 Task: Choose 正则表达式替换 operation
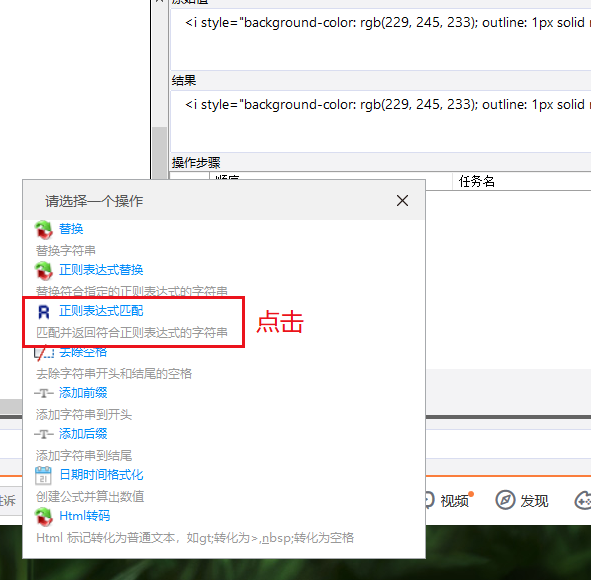pos(101,270)
